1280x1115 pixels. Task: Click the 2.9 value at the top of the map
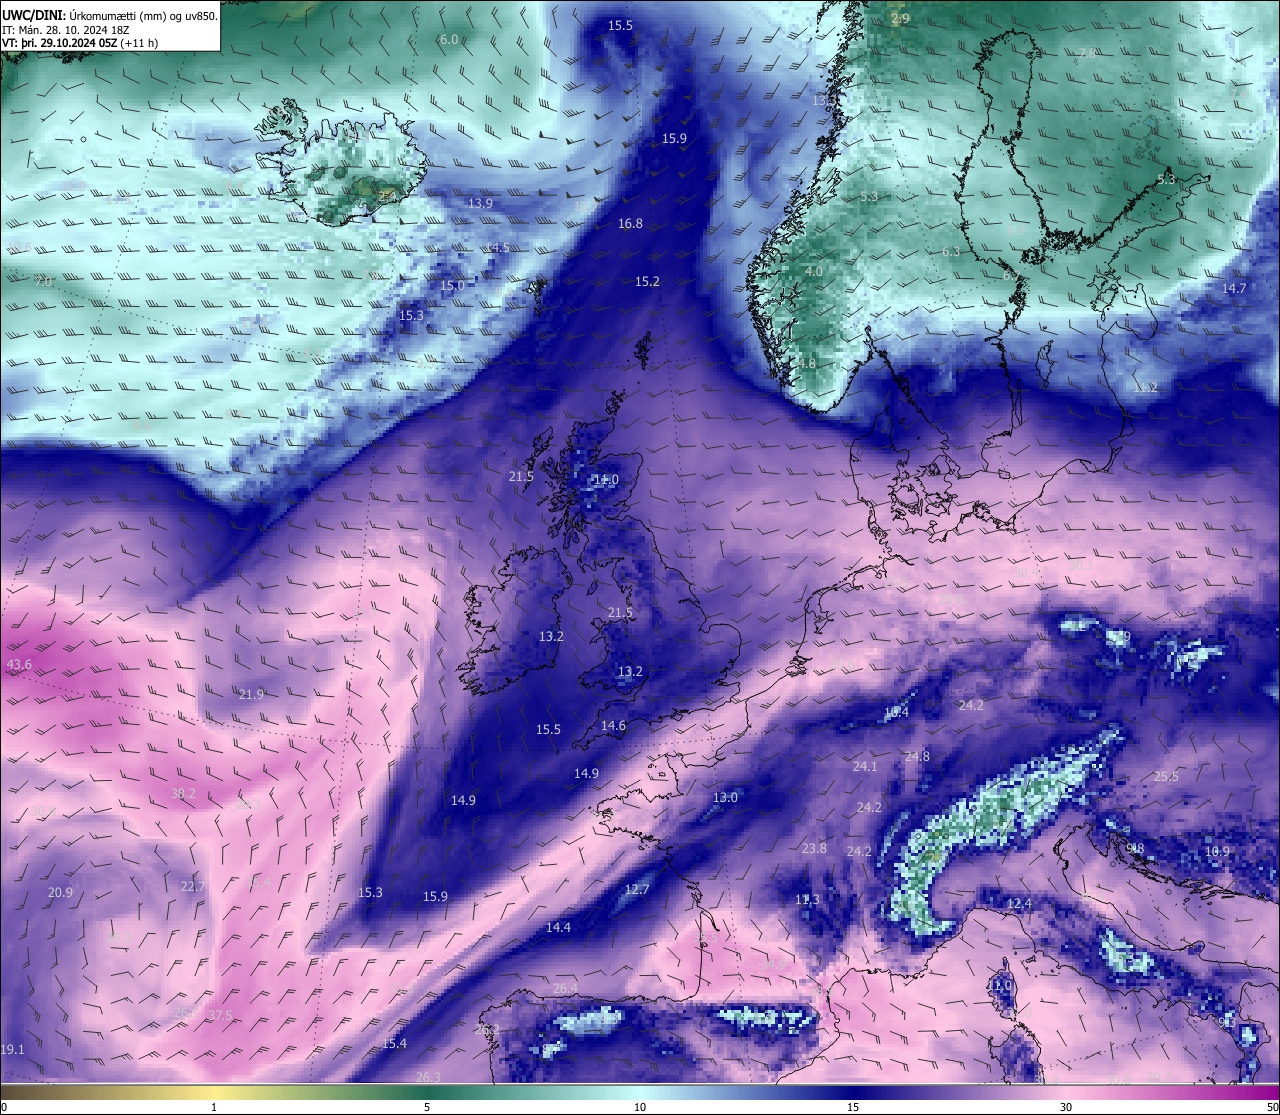(x=901, y=19)
